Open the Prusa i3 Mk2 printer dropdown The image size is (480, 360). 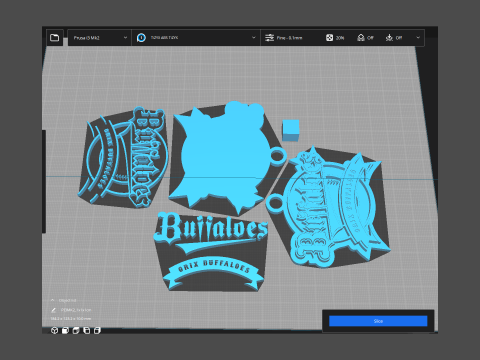pos(99,38)
